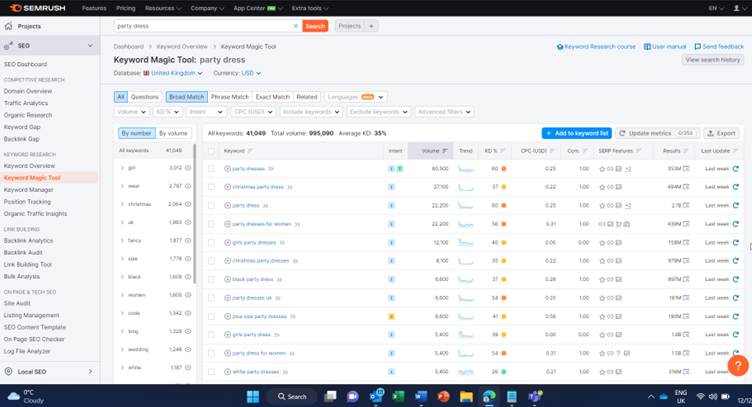Click Add to keyword list button
752x407 pixels.
pyautogui.click(x=576, y=133)
